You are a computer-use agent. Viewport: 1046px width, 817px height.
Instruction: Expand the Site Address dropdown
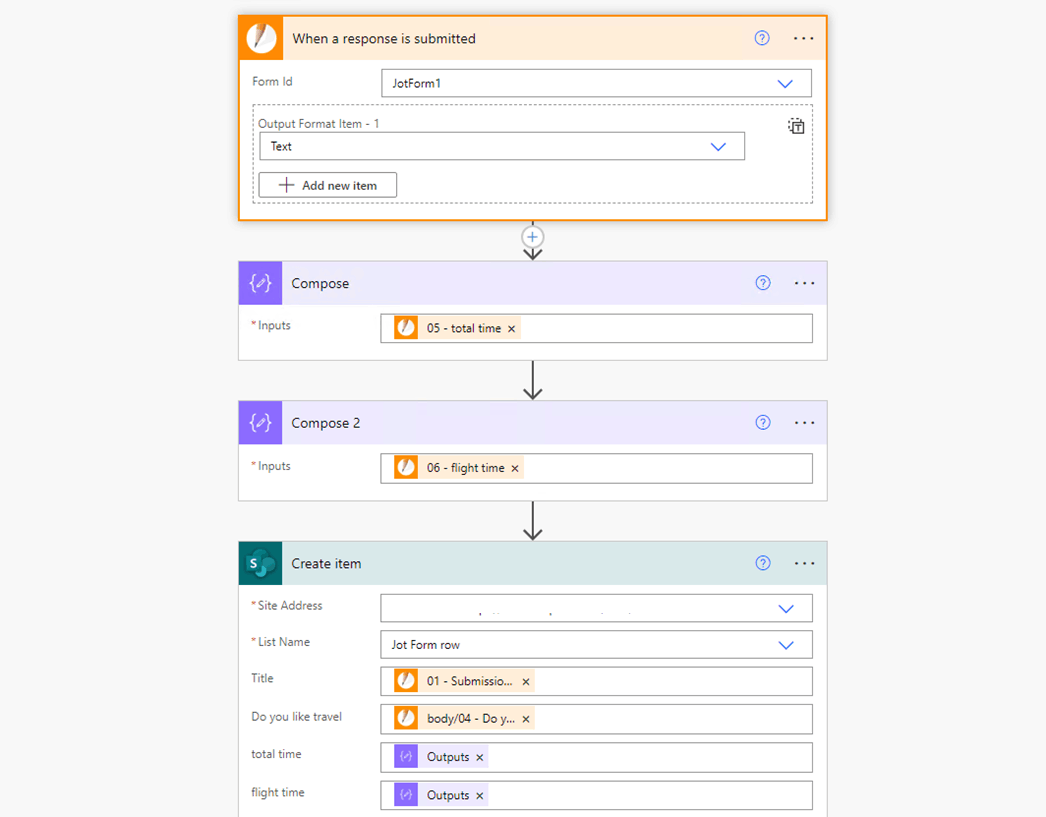click(786, 609)
